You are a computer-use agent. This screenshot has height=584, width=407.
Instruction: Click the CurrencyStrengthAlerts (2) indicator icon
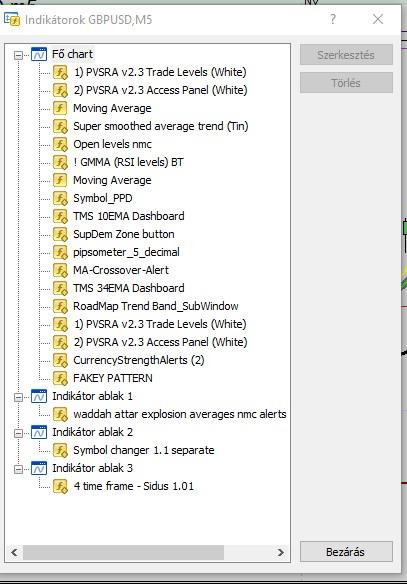(60, 360)
